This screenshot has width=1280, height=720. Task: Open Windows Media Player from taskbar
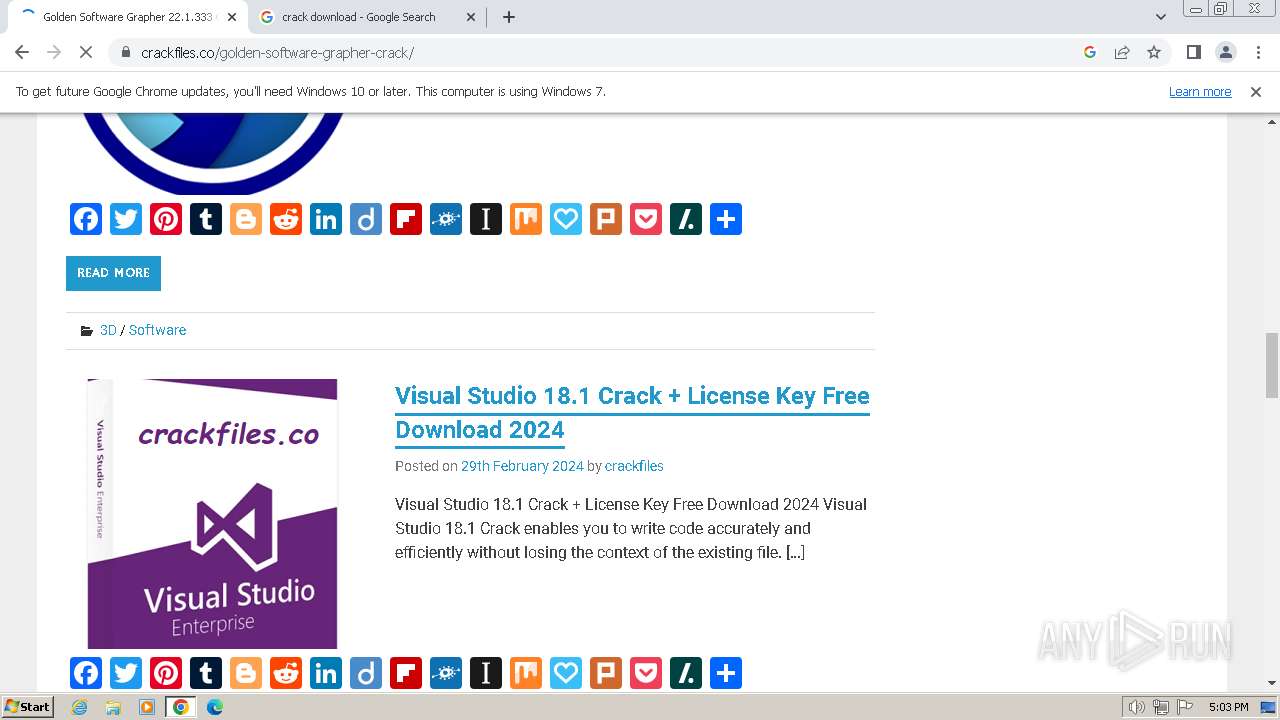tap(147, 707)
